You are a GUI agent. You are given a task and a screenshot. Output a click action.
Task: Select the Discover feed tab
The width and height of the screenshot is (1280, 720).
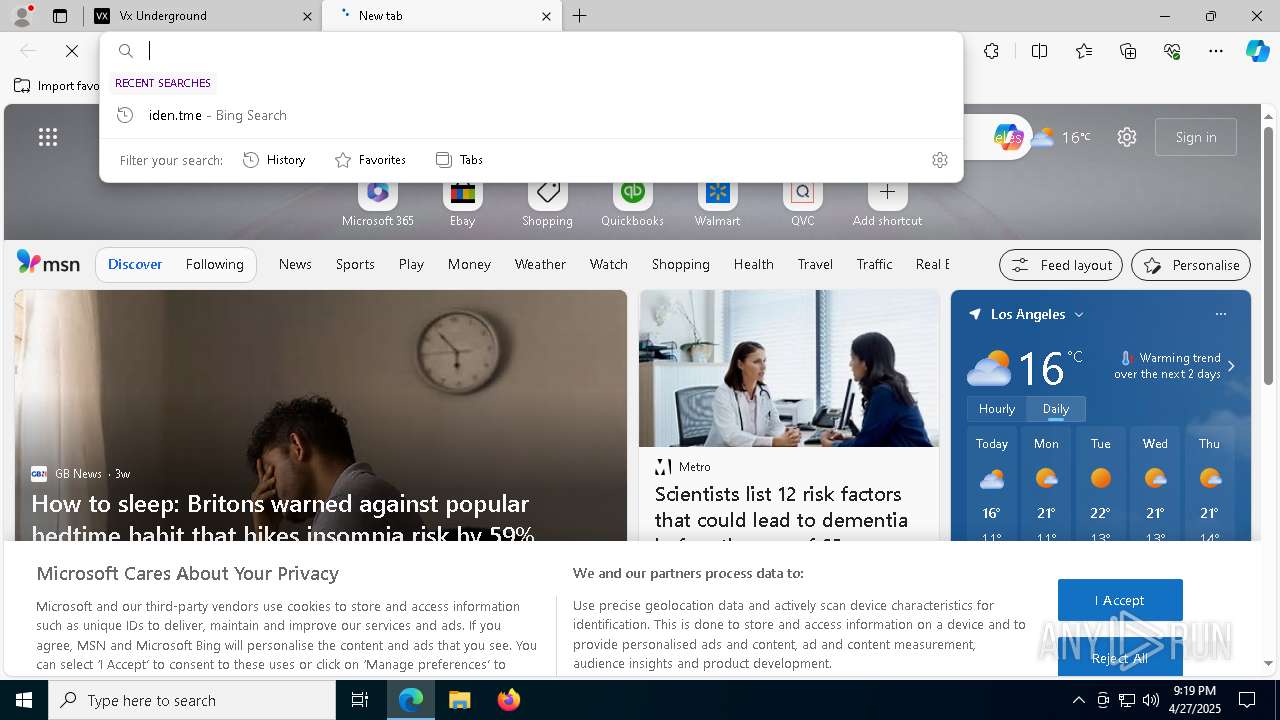pyautogui.click(x=135, y=264)
